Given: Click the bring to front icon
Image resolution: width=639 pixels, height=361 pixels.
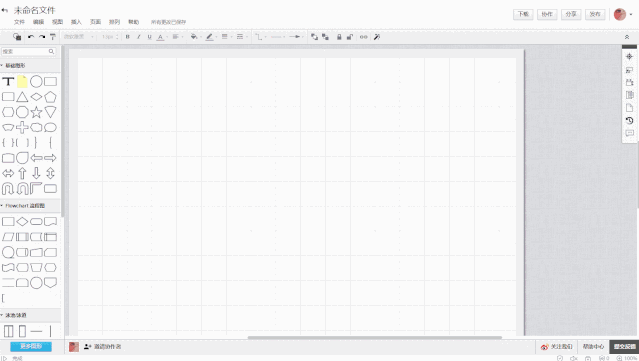Looking at the screenshot, I should click(314, 37).
